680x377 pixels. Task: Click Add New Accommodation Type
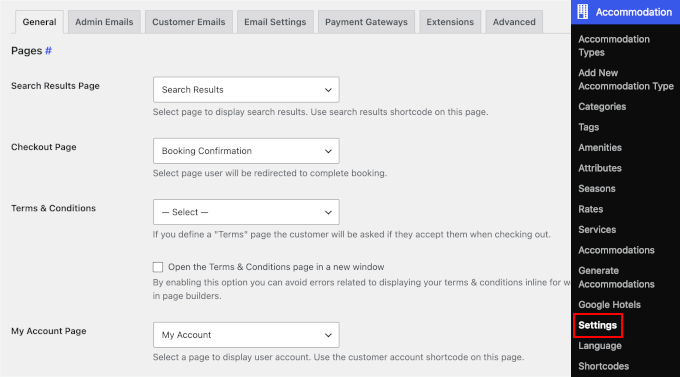click(626, 79)
